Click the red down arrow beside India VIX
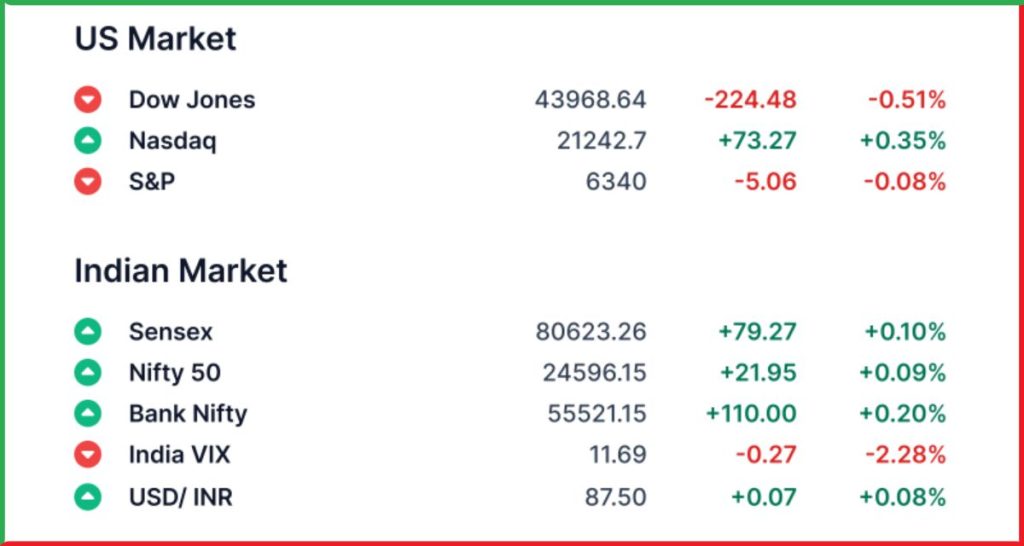This screenshot has width=1024, height=546. pos(88,454)
